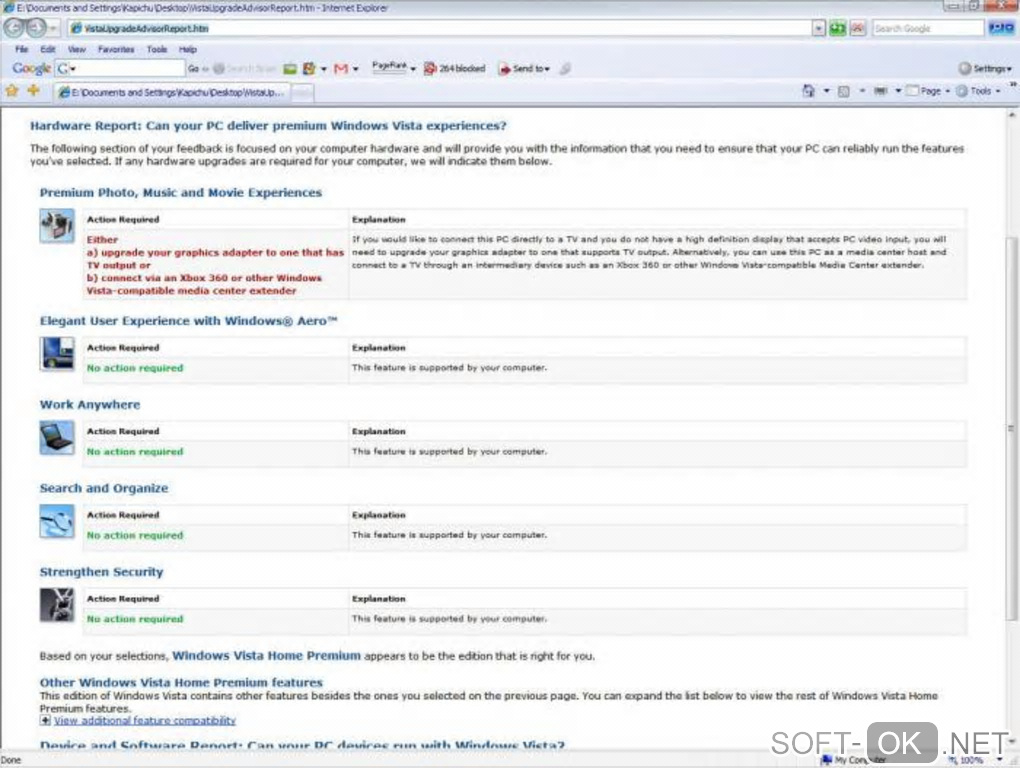Click the 100% zoom level in status bar
This screenshot has height=768, width=1020.
tap(971, 760)
